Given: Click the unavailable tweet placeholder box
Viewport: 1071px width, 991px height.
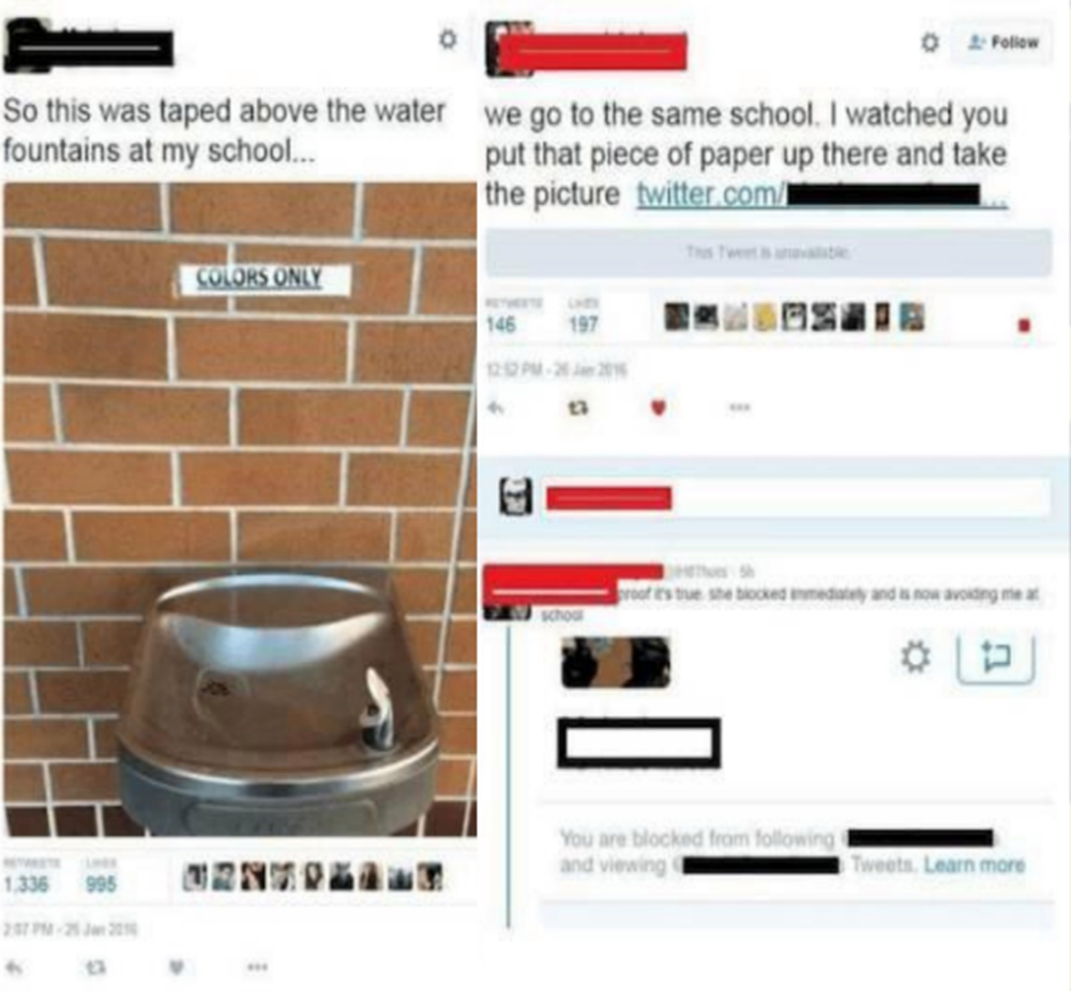Looking at the screenshot, I should (768, 252).
